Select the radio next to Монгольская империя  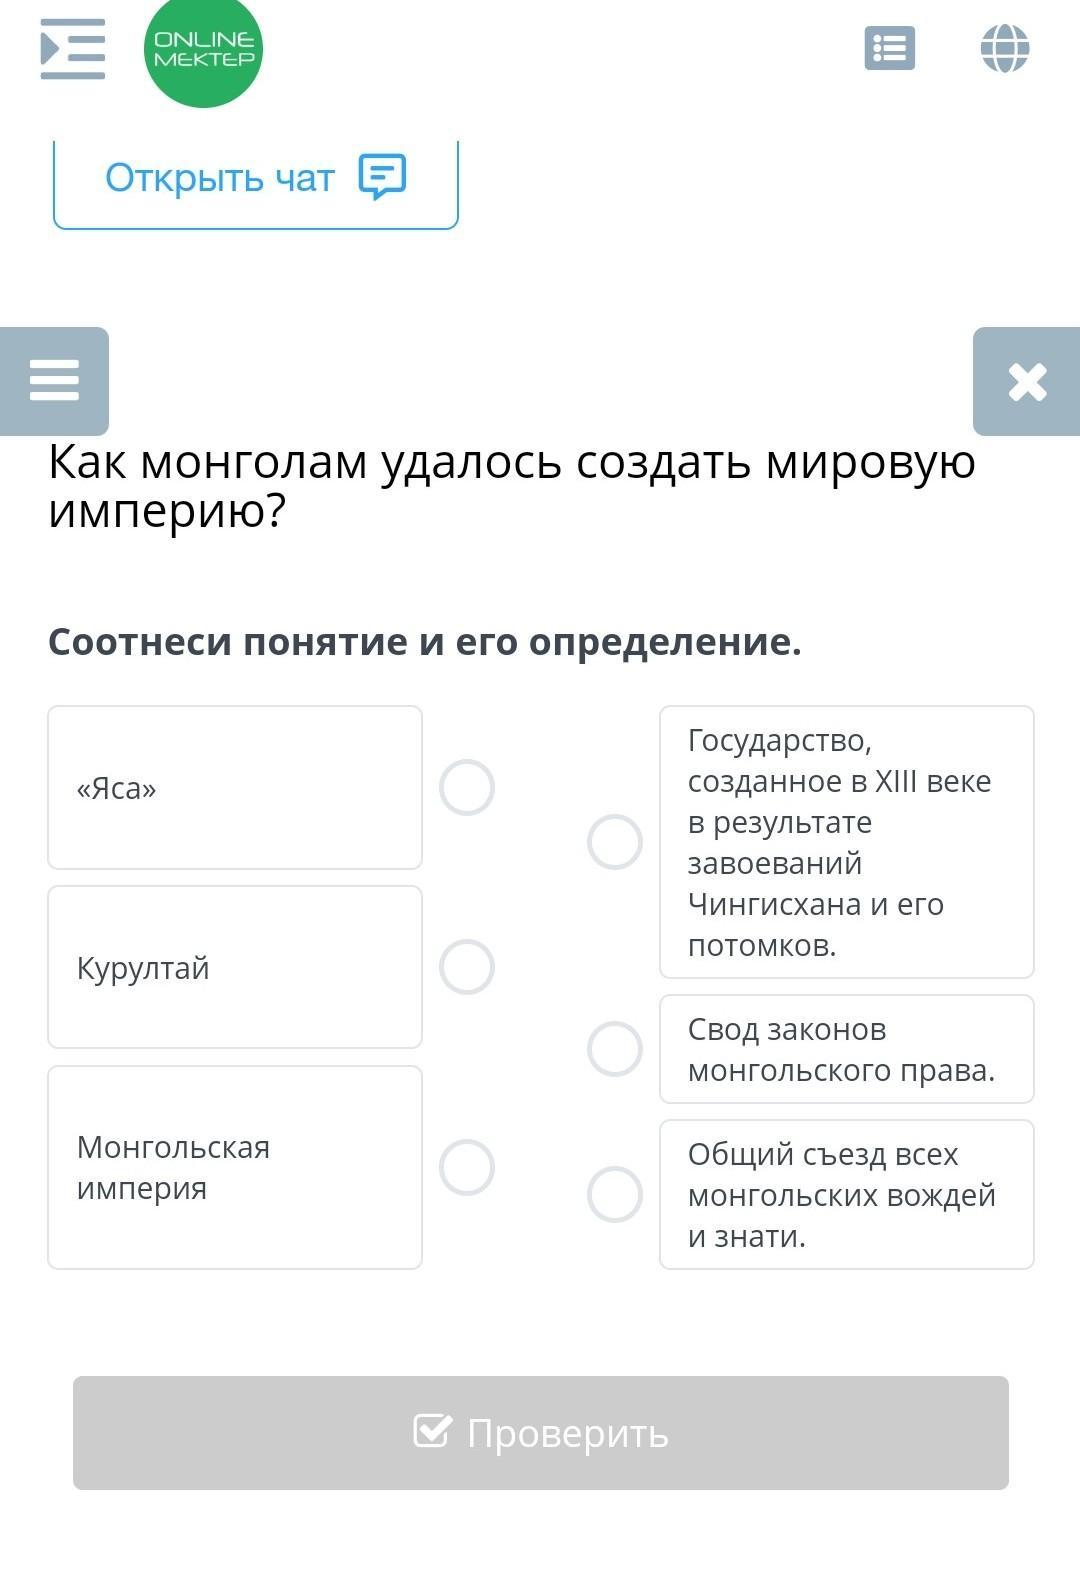click(467, 1167)
